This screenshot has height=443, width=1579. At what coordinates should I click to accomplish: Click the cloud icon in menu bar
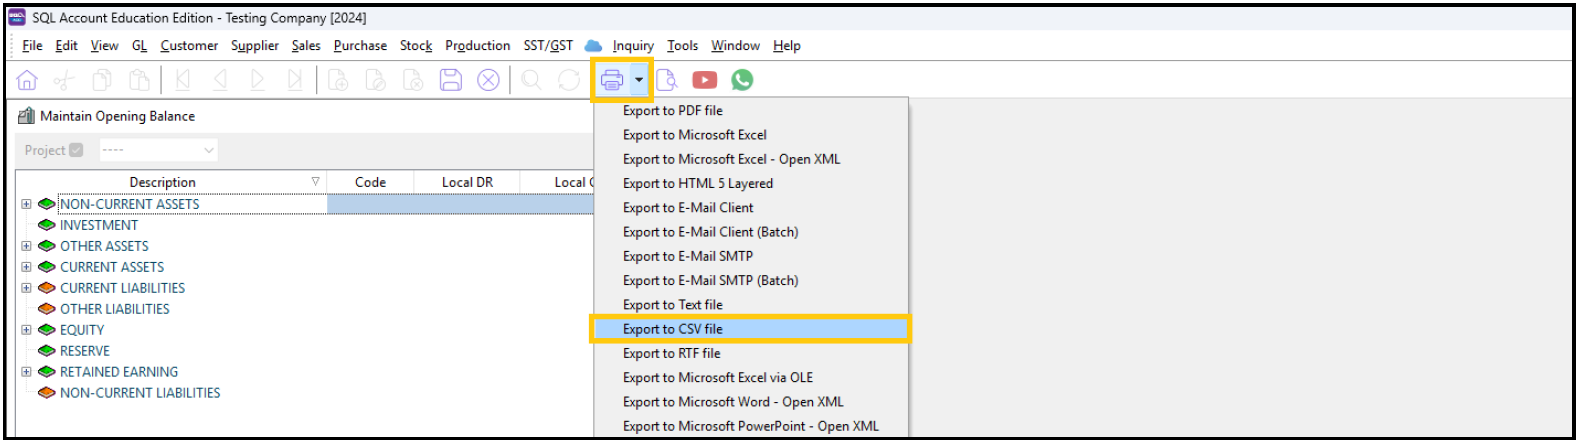coord(593,46)
